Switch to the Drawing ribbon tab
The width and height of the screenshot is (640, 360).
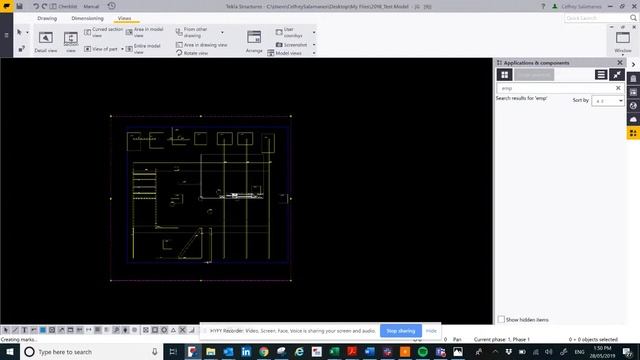(47, 18)
